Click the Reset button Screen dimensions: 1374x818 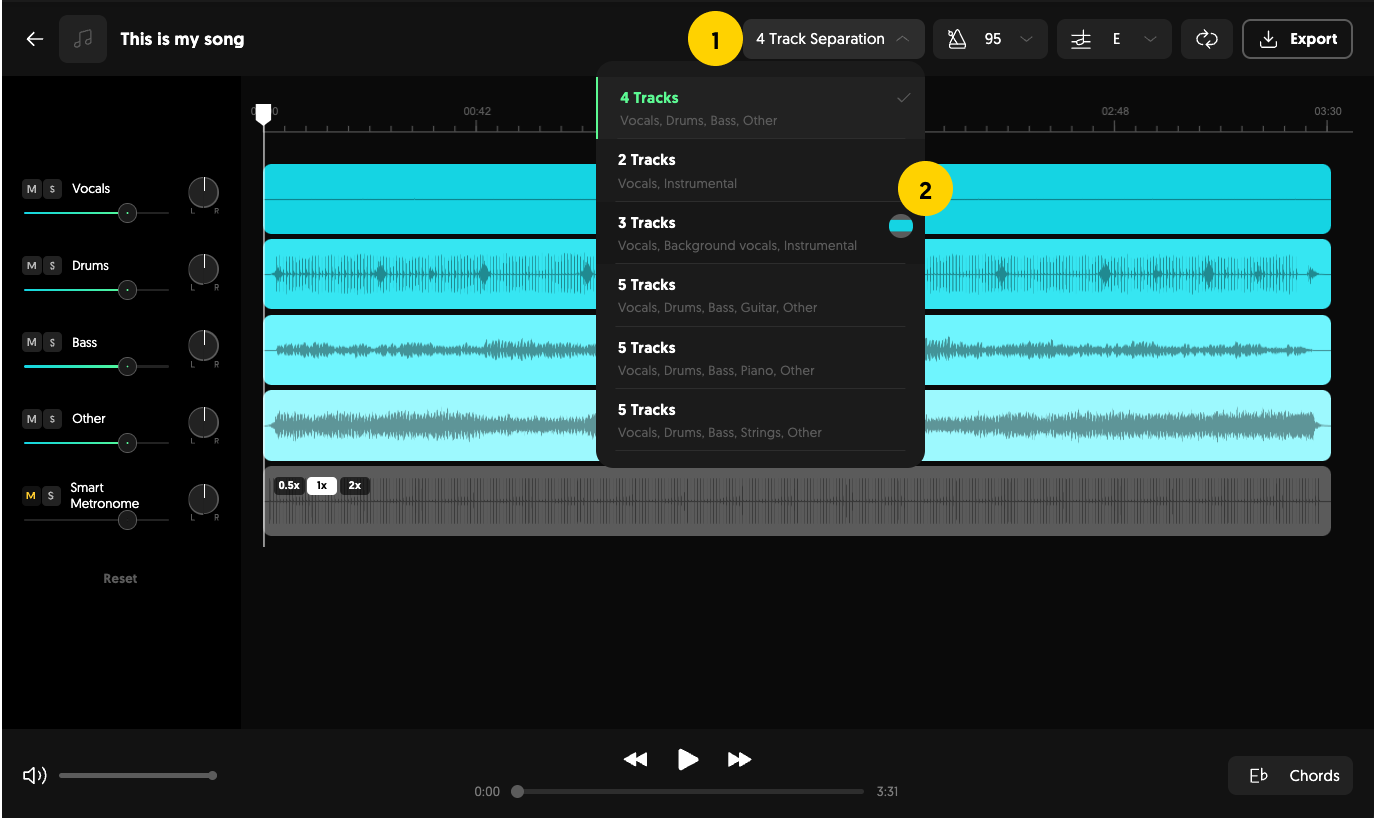click(120, 579)
